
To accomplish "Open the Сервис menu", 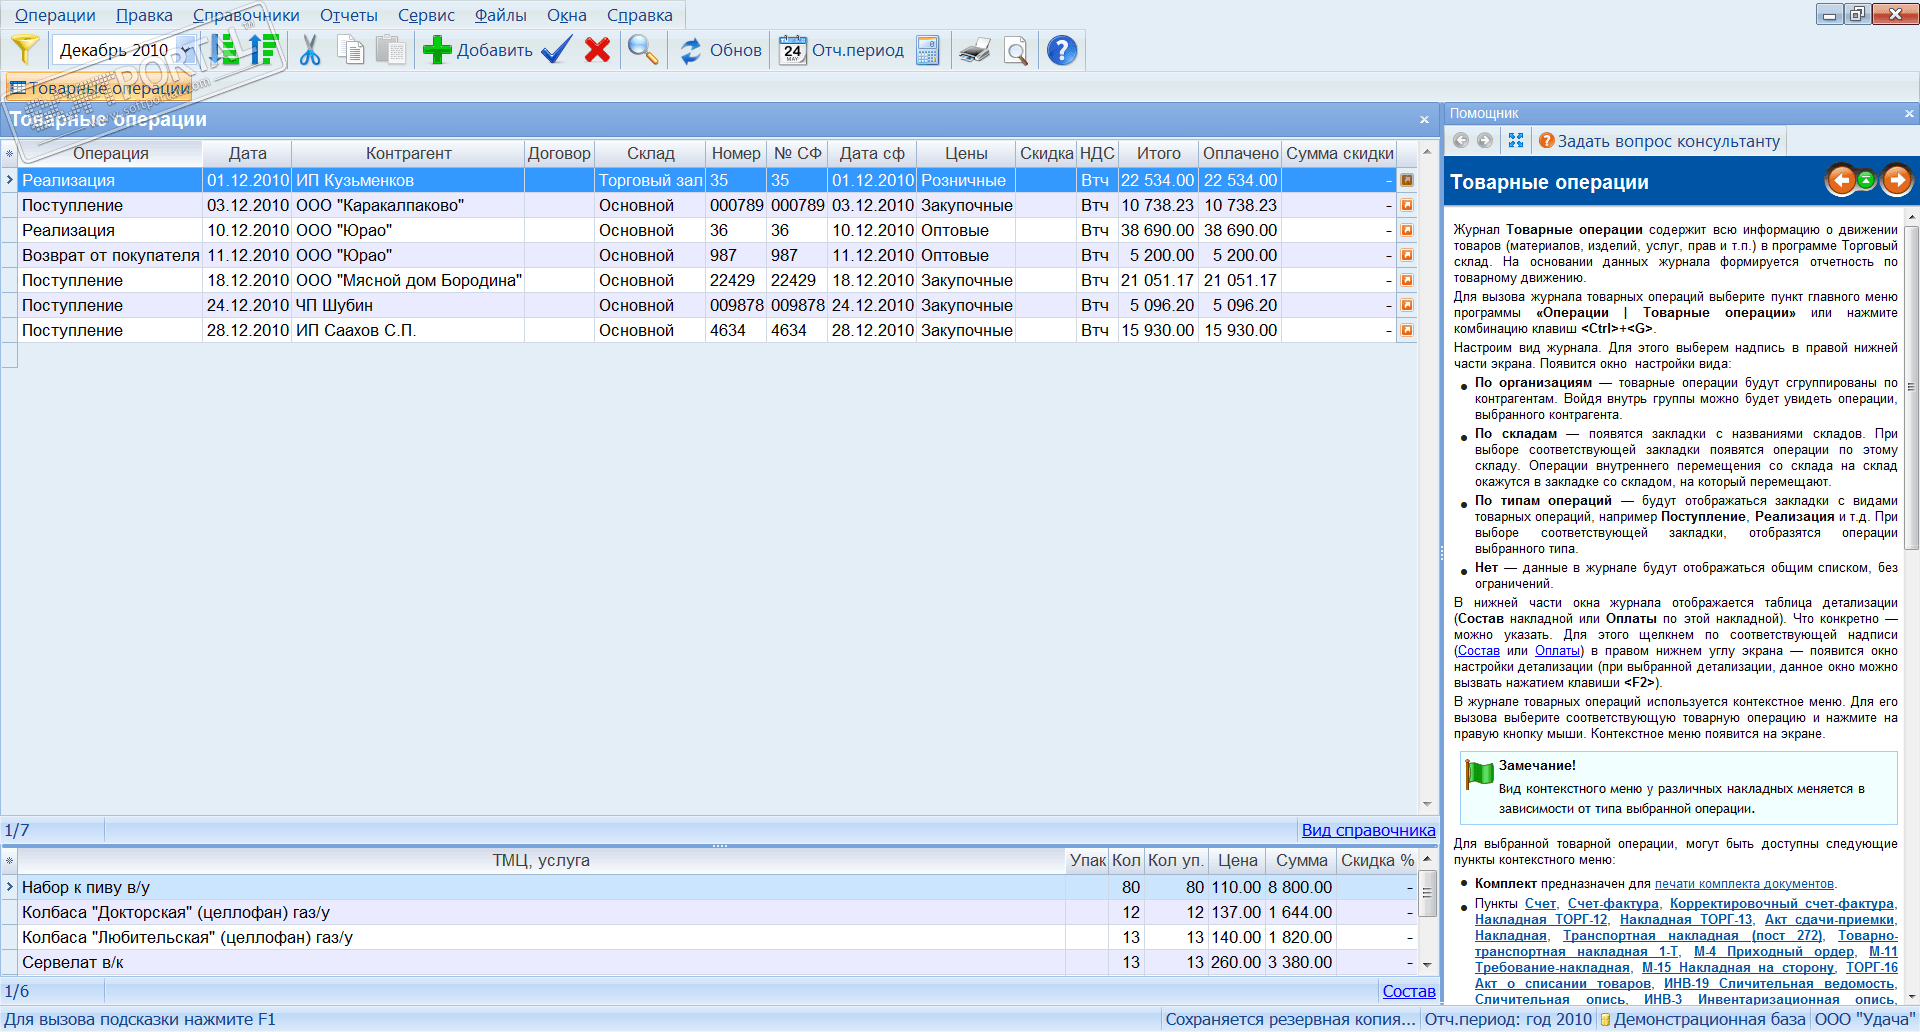I will pos(426,15).
